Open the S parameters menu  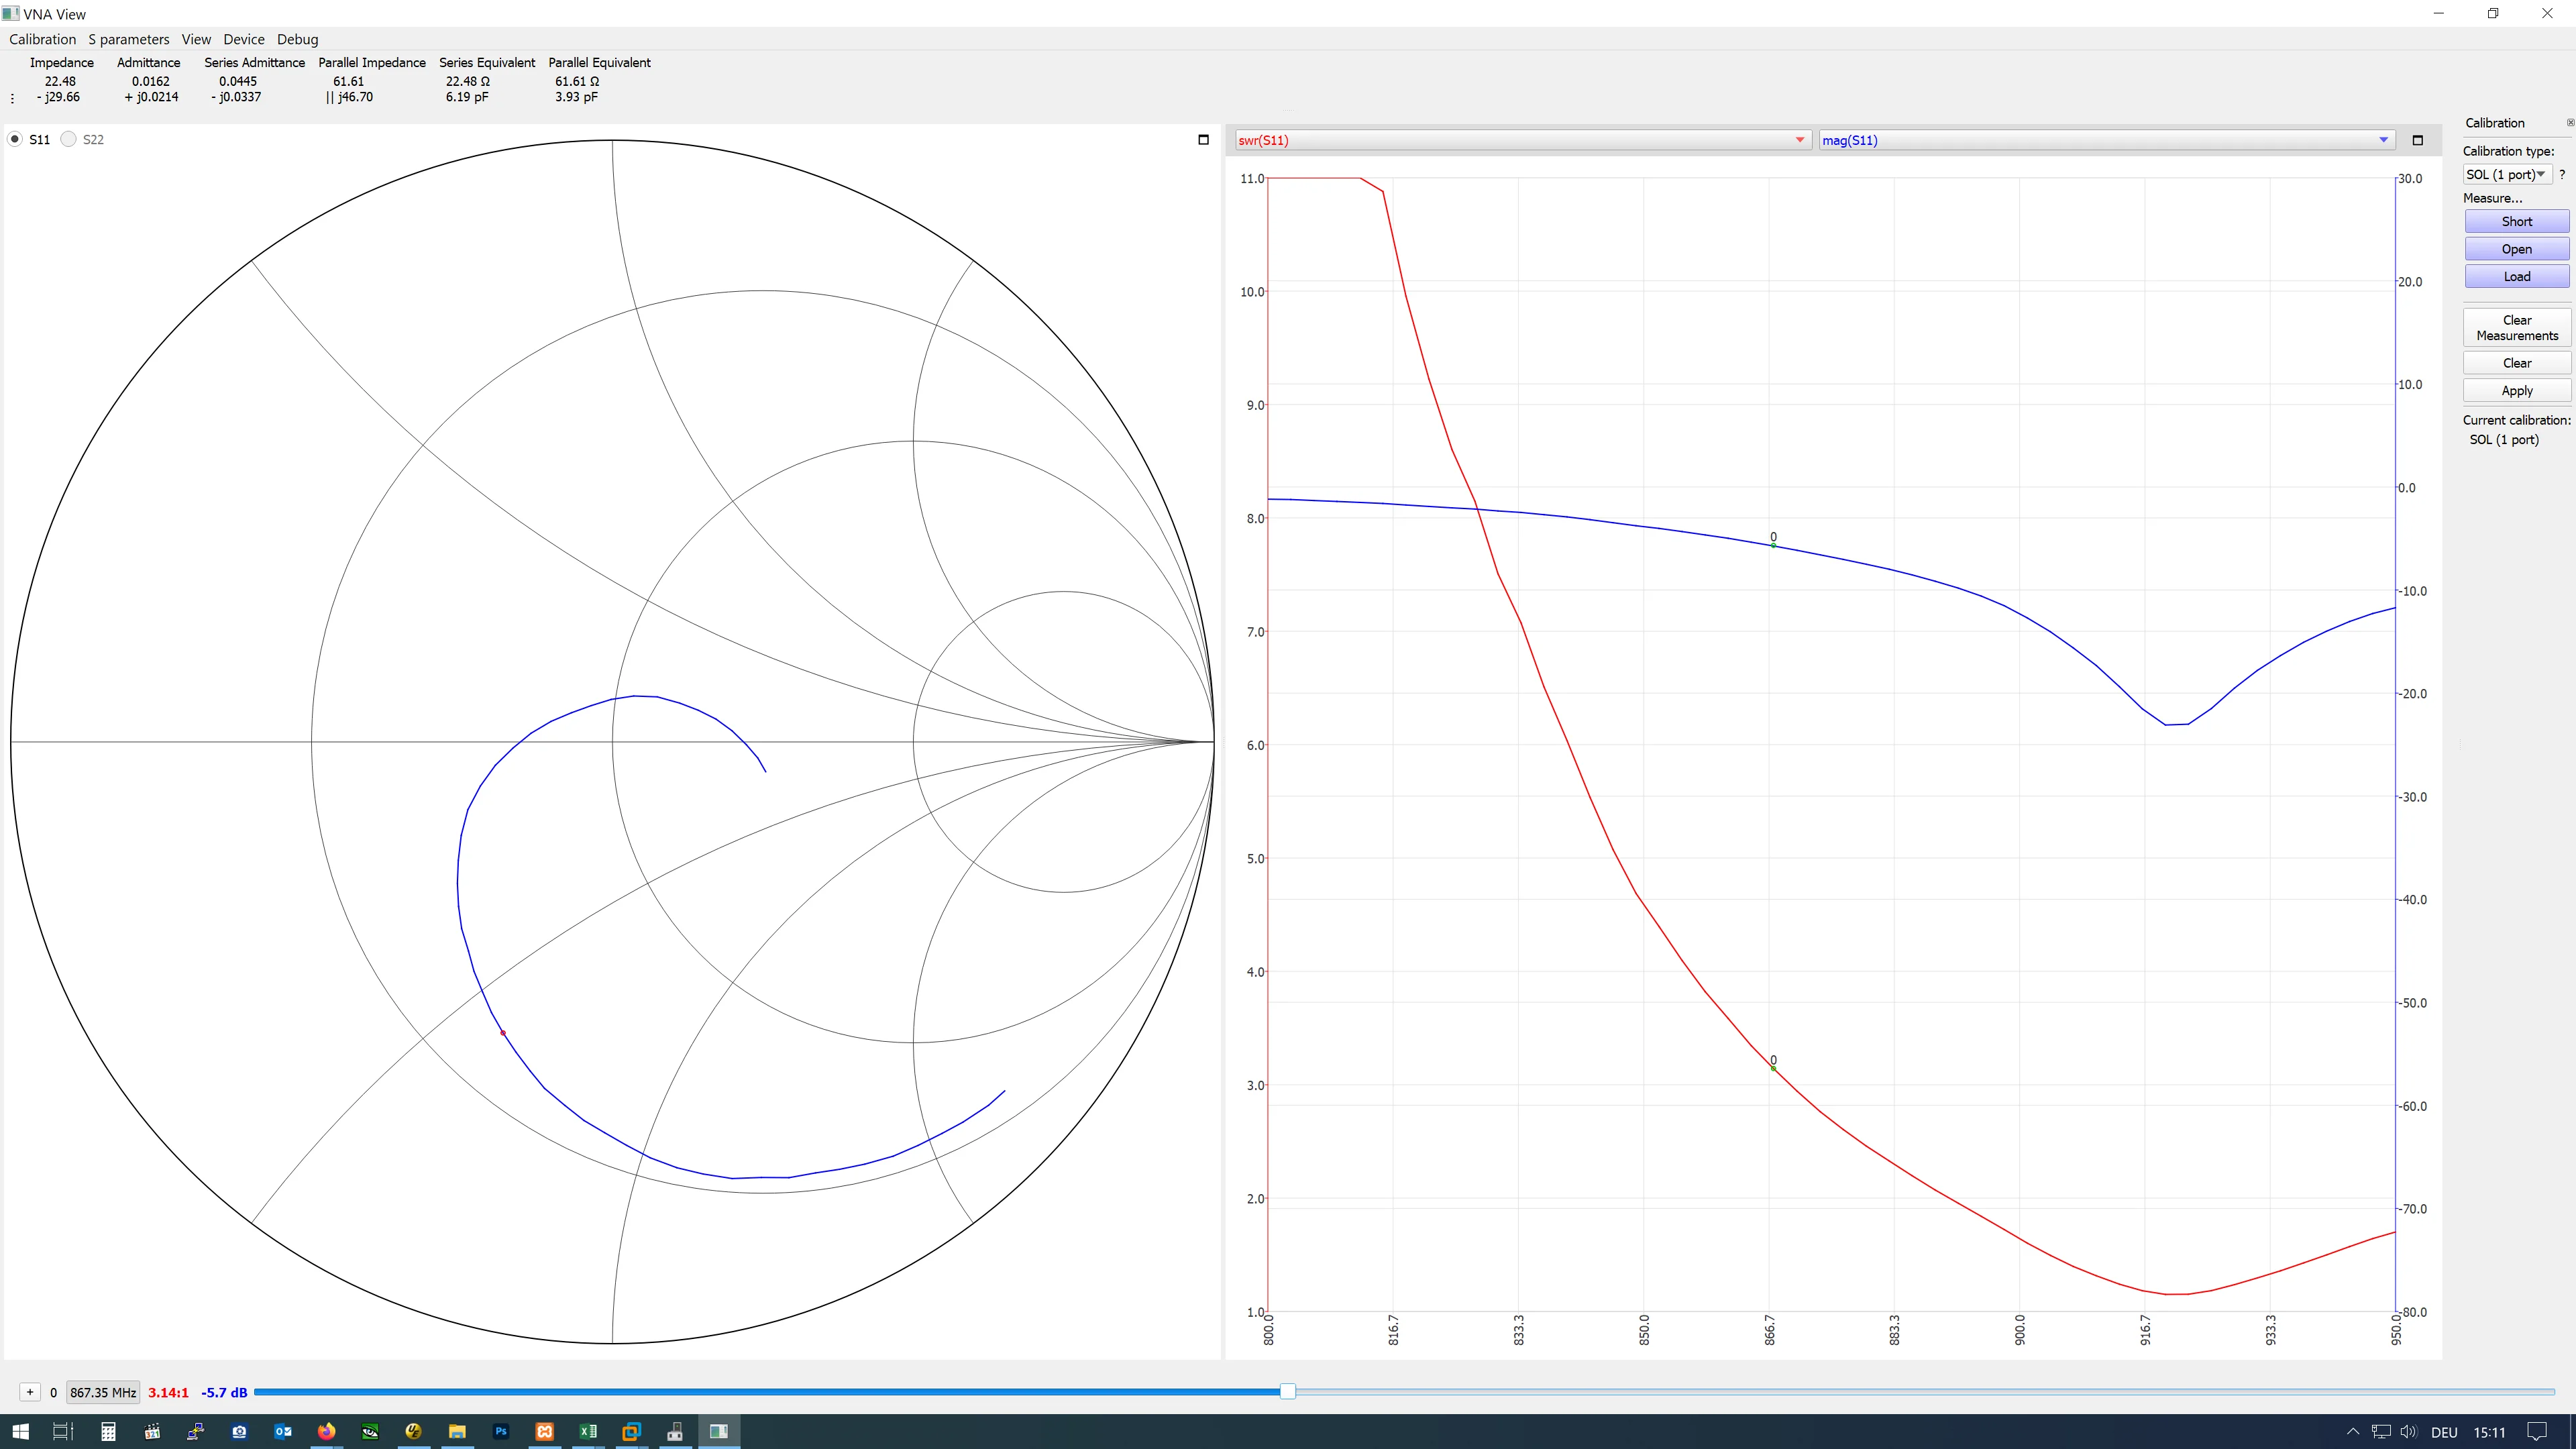point(129,39)
